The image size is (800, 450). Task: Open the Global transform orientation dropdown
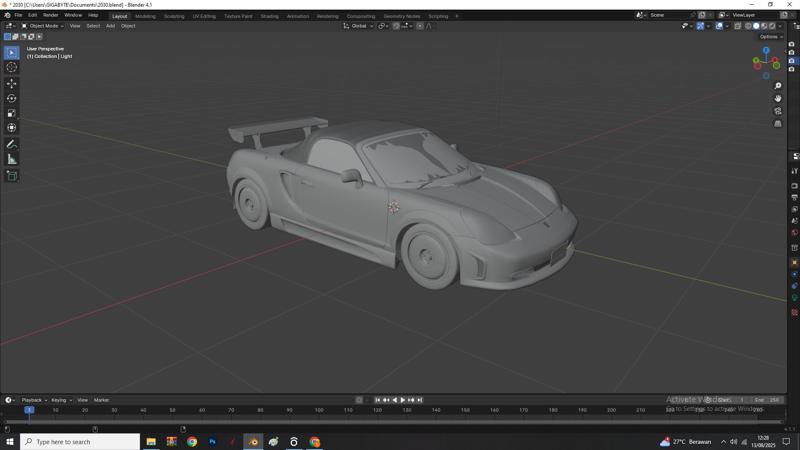click(x=359, y=26)
